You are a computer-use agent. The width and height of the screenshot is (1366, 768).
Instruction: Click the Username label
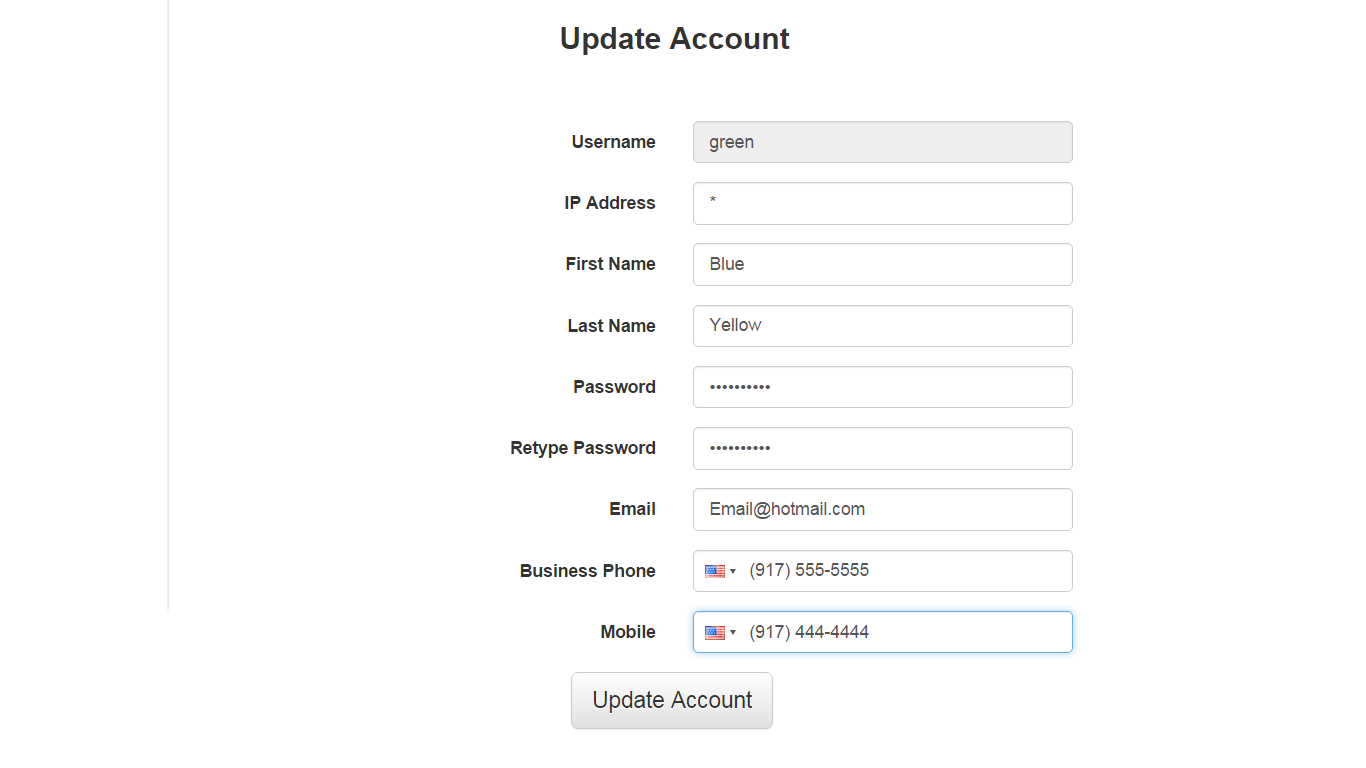(x=613, y=142)
